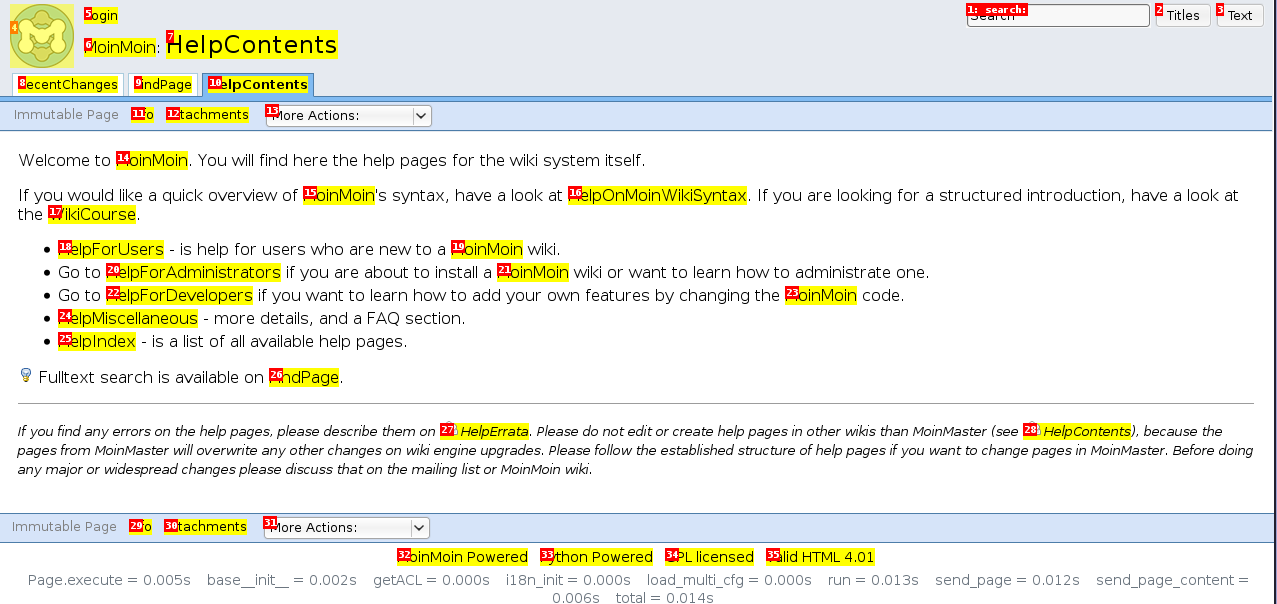Click the MoinMoin logo icon
Screen dimensions: 1277x604
(x=42, y=35)
